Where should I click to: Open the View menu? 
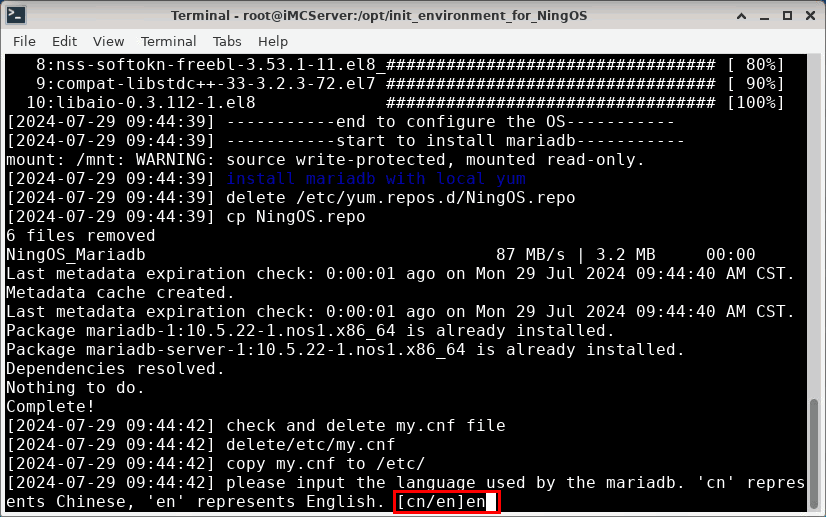pyautogui.click(x=109, y=41)
